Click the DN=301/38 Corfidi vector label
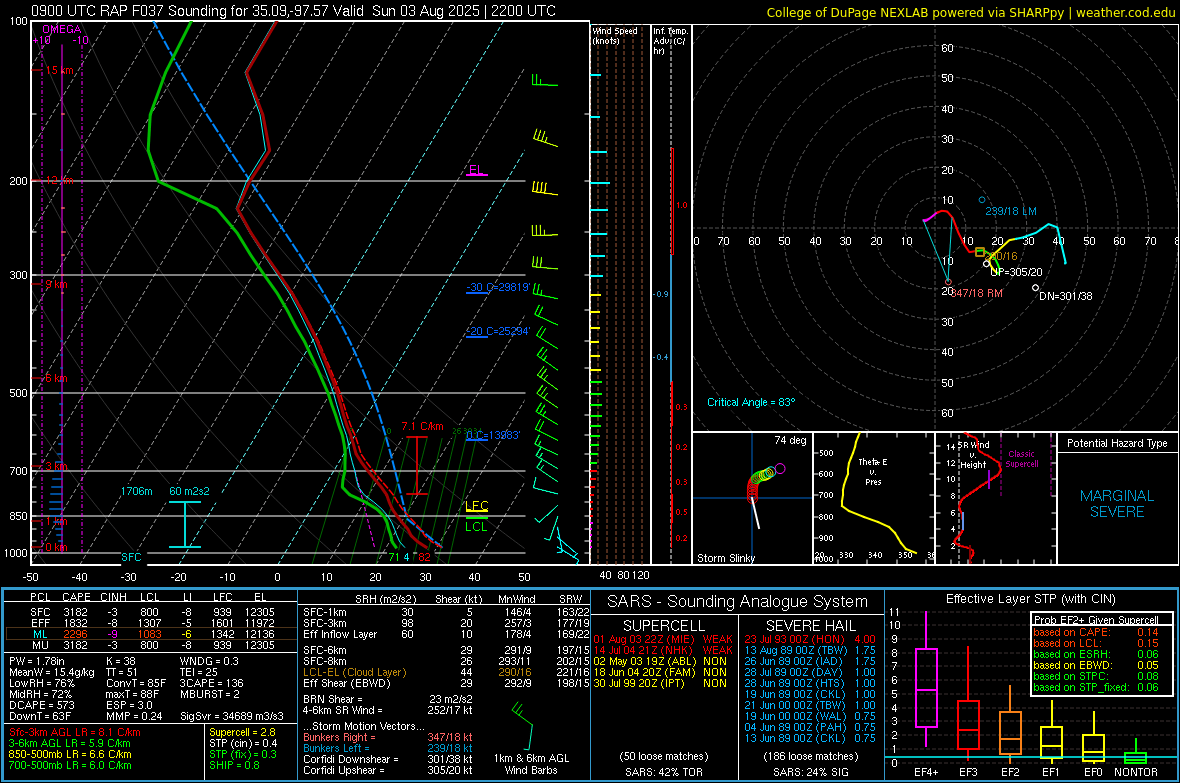The height and width of the screenshot is (783, 1180). [1066, 296]
